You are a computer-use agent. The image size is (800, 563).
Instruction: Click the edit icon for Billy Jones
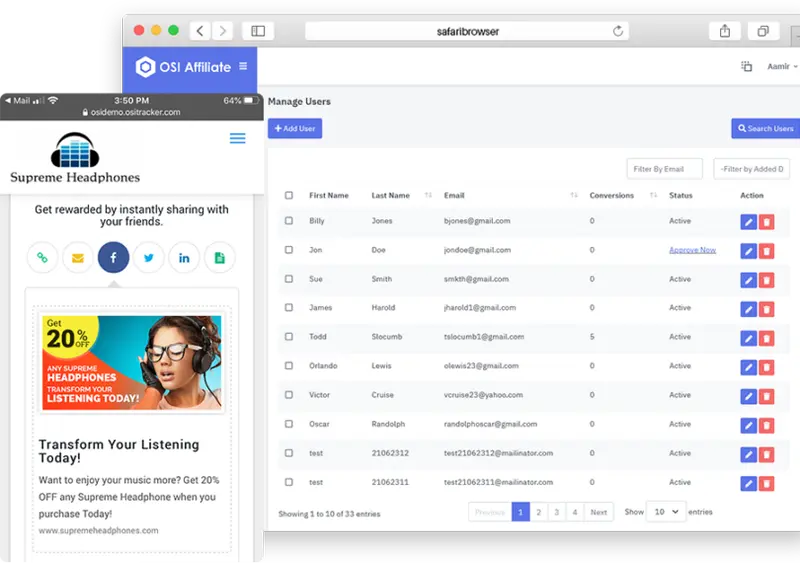click(748, 222)
